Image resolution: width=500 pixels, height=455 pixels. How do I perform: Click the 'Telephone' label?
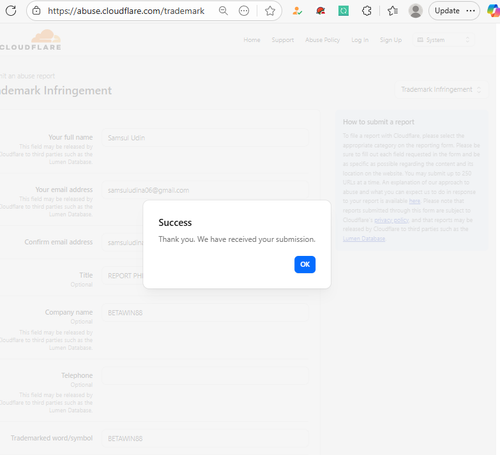77,375
